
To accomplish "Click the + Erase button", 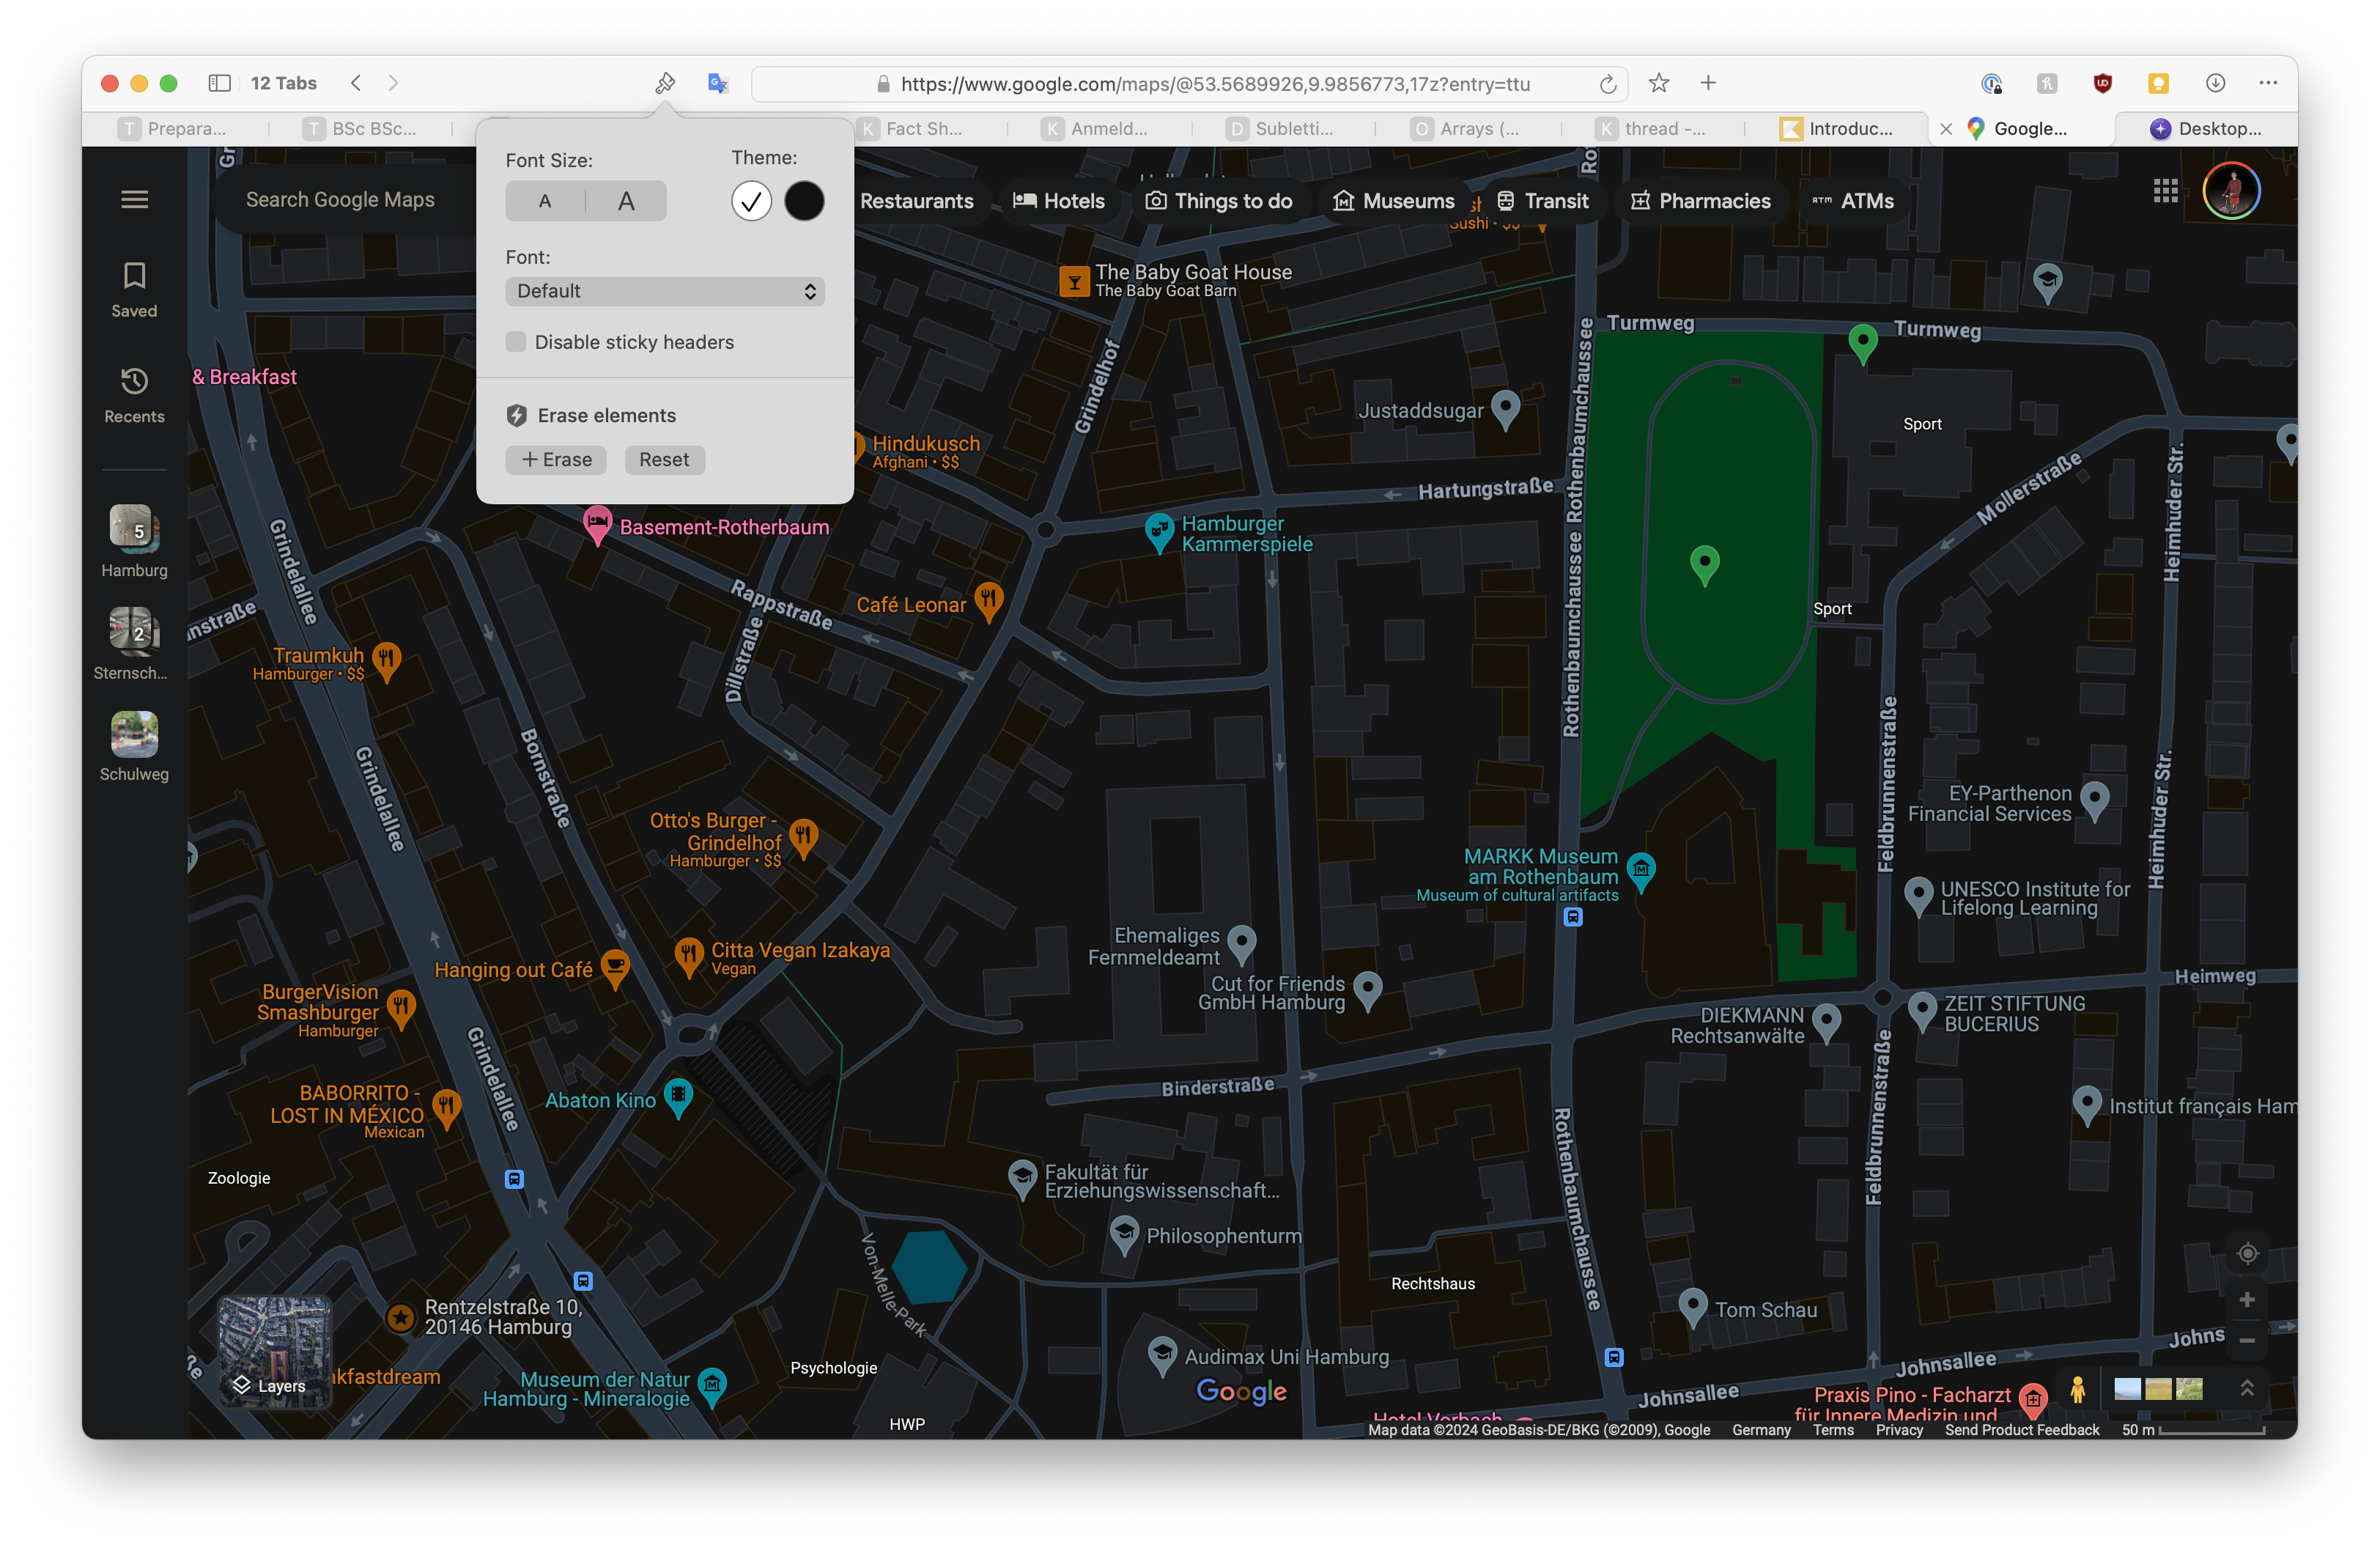I will [556, 459].
